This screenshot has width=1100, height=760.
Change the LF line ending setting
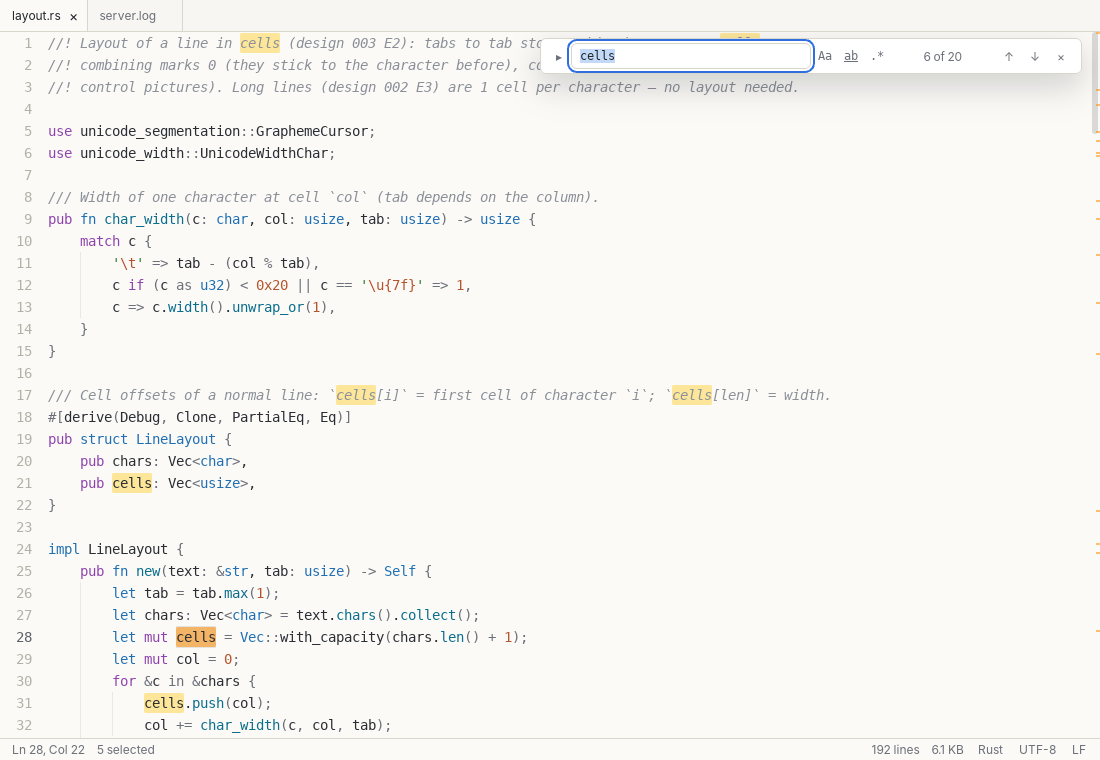click(x=1079, y=749)
